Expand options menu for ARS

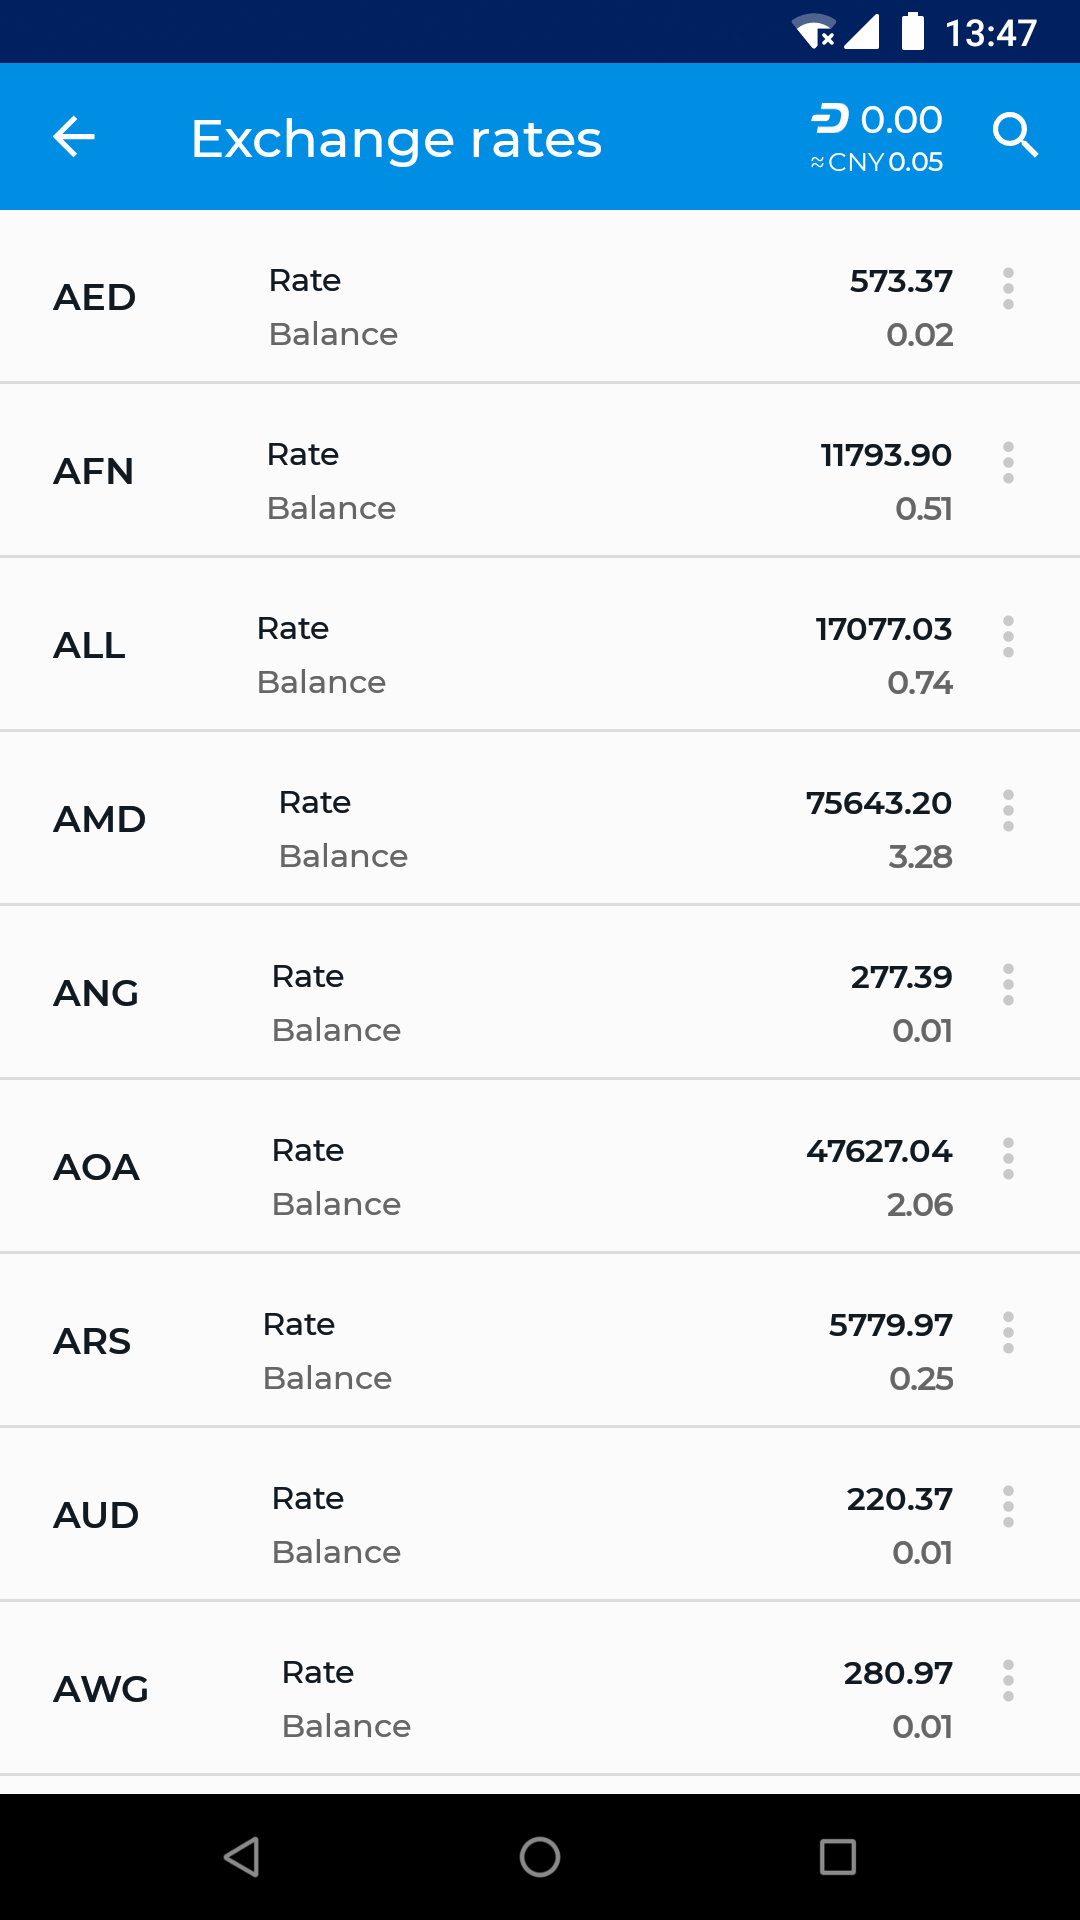point(1008,1333)
